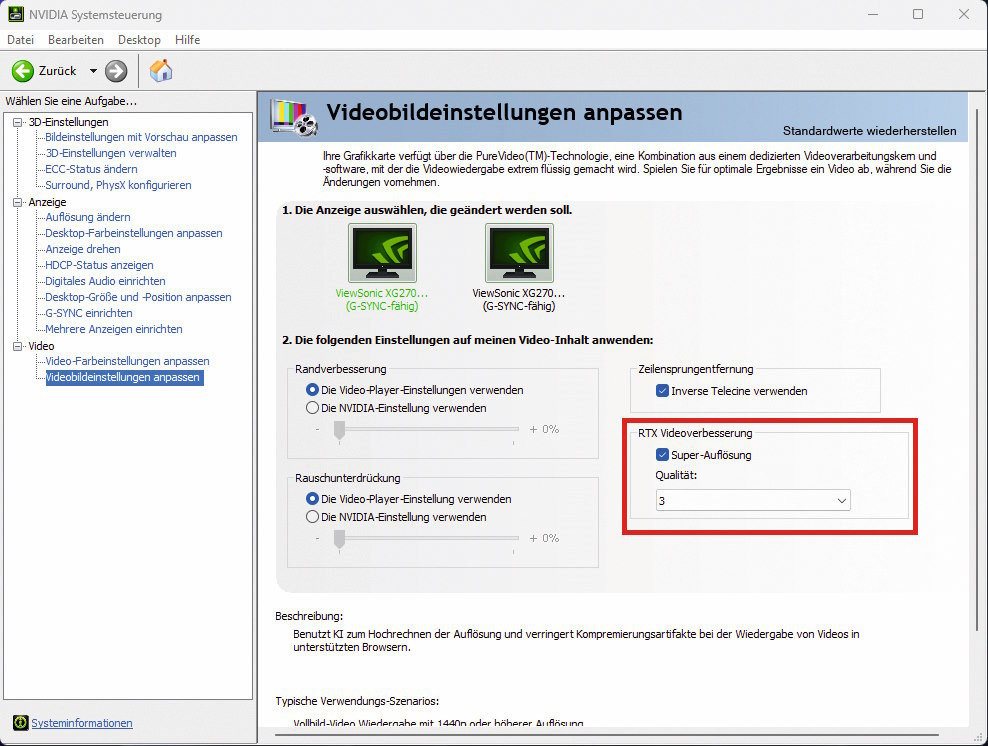
Task: Collapse the Anzeige tree node
Action: point(18,202)
